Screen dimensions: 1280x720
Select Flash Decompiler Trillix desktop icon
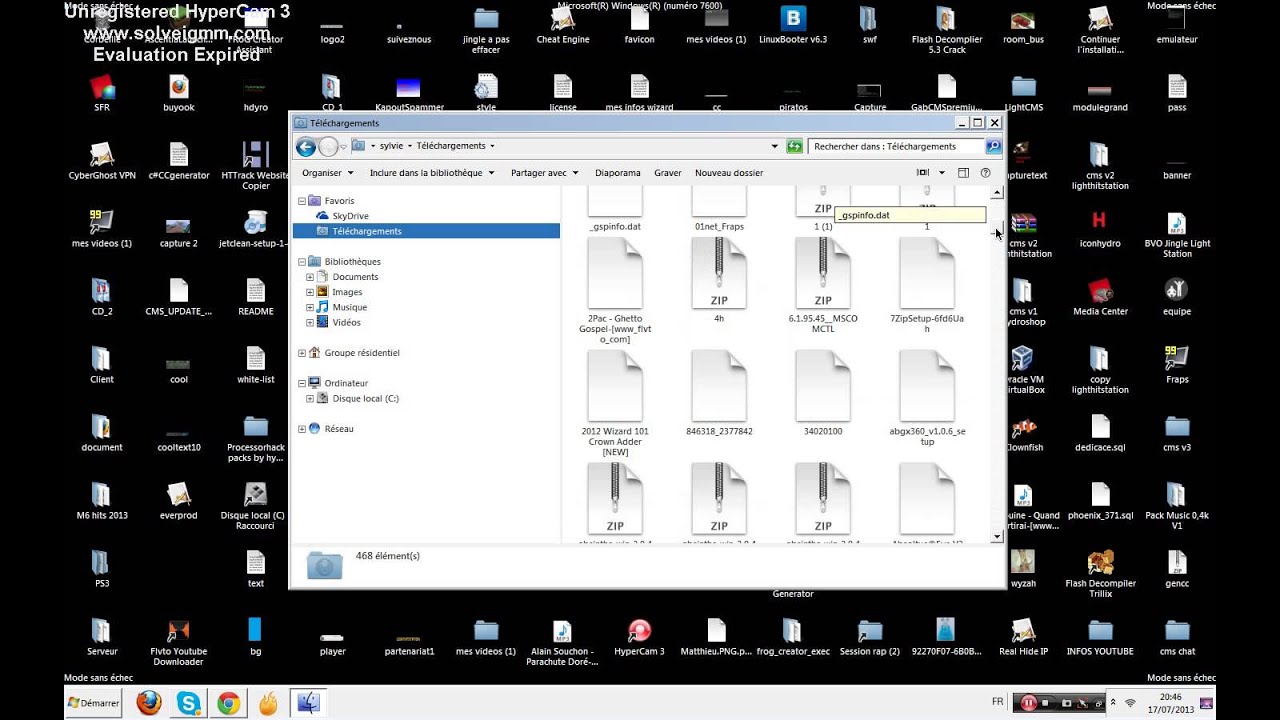(1100, 563)
